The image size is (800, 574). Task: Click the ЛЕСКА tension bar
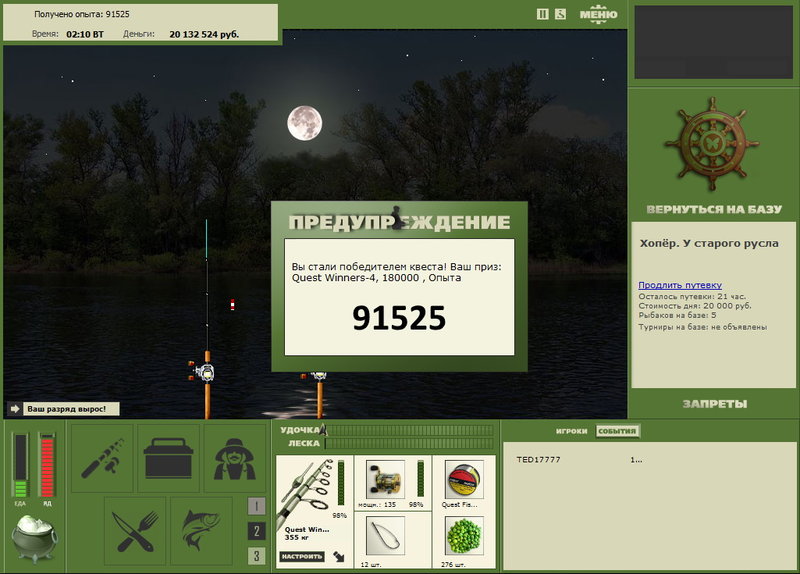[x=411, y=443]
